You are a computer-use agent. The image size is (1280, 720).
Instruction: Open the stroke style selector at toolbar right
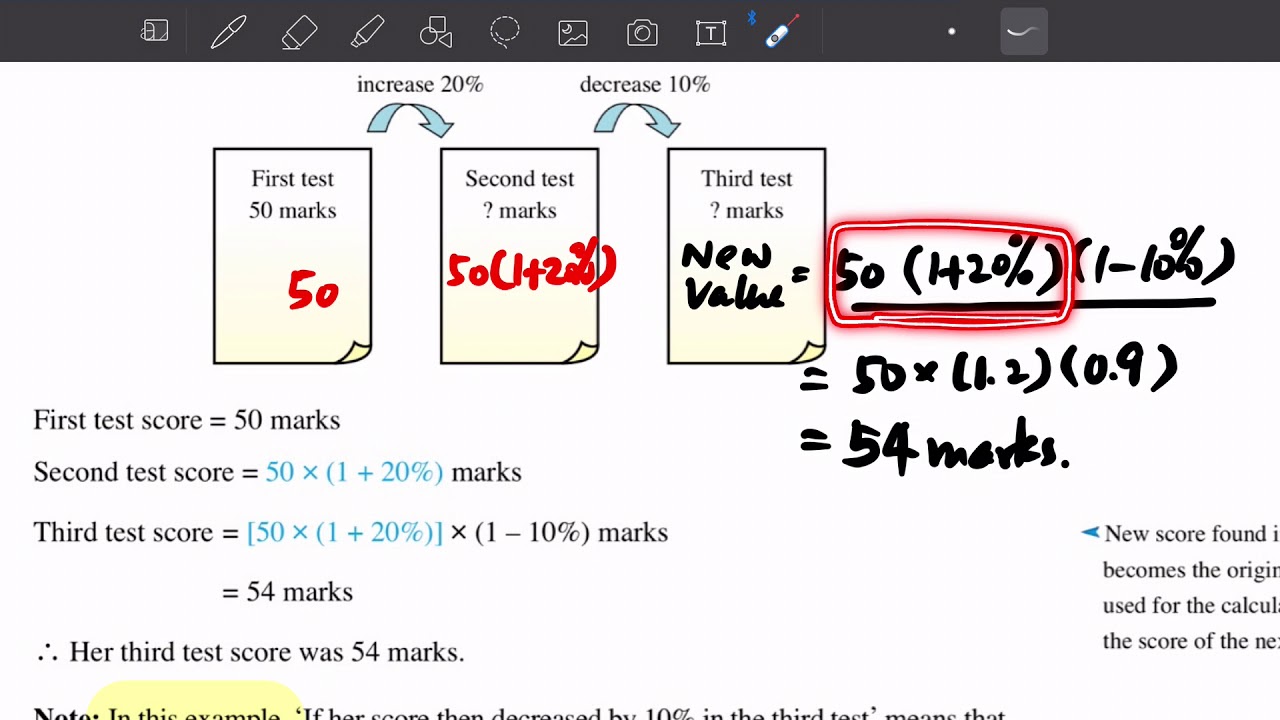coord(1022,31)
